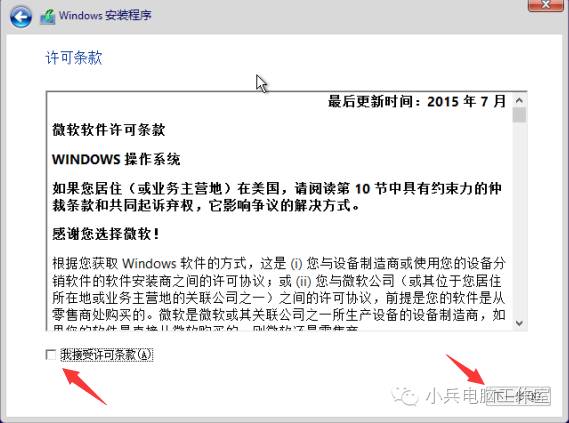Image resolution: width=569 pixels, height=423 pixels.
Task: Click the Windows 安装程序 title text
Action: coord(105,16)
